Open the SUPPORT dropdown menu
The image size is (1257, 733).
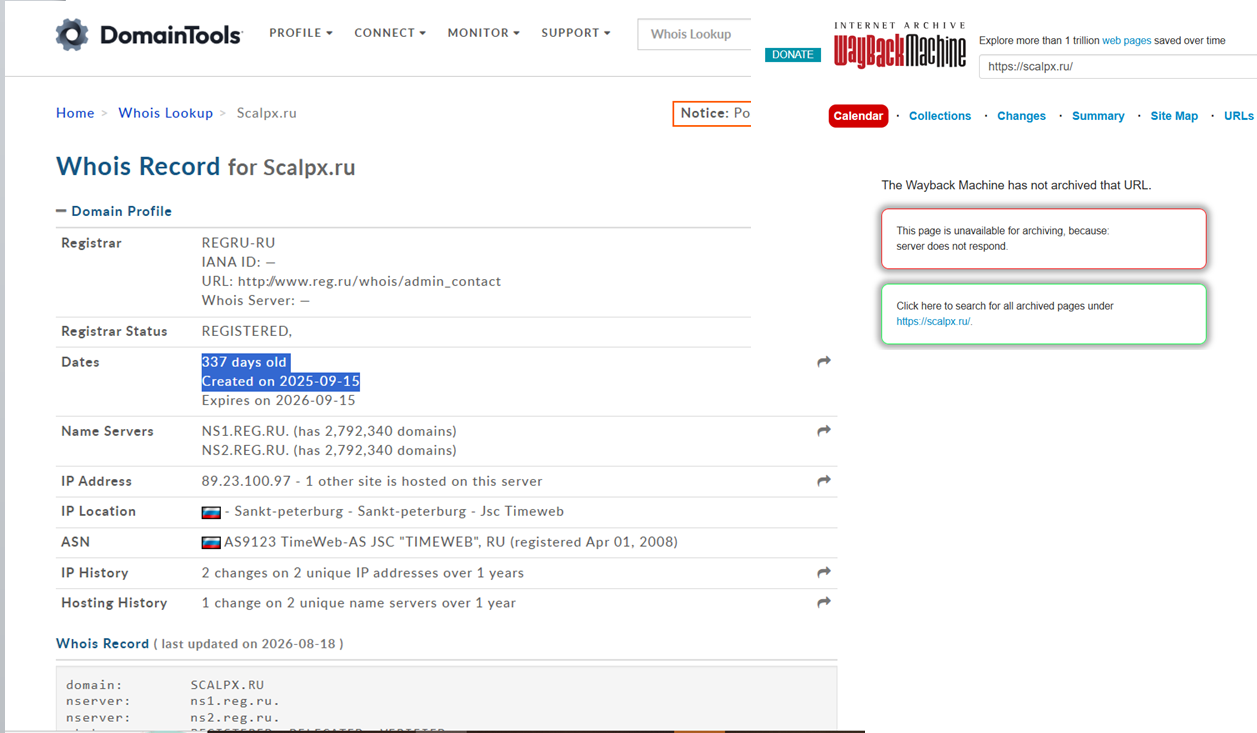[576, 33]
